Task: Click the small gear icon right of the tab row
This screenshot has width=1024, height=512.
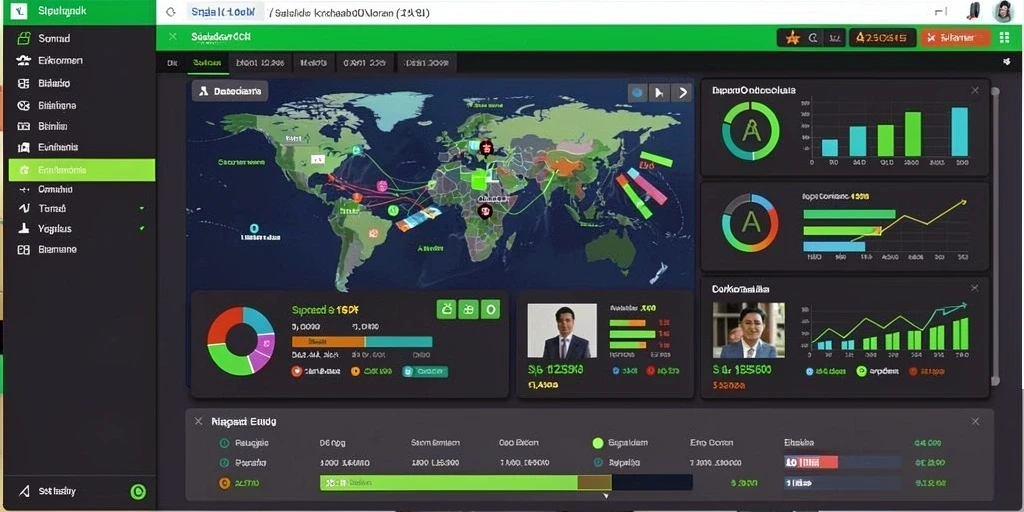Action: (x=1006, y=62)
